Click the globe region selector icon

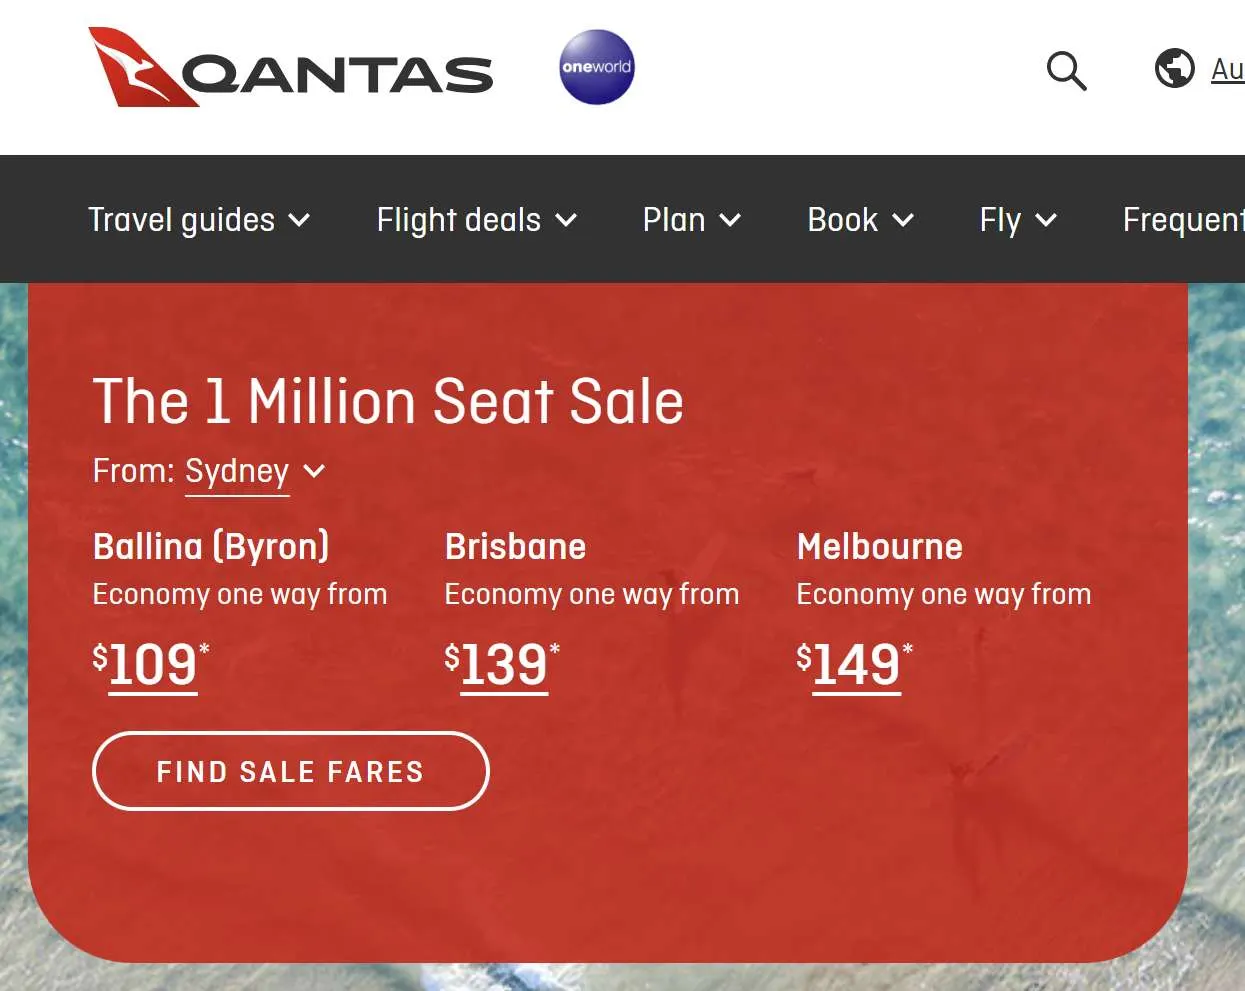coord(1174,68)
